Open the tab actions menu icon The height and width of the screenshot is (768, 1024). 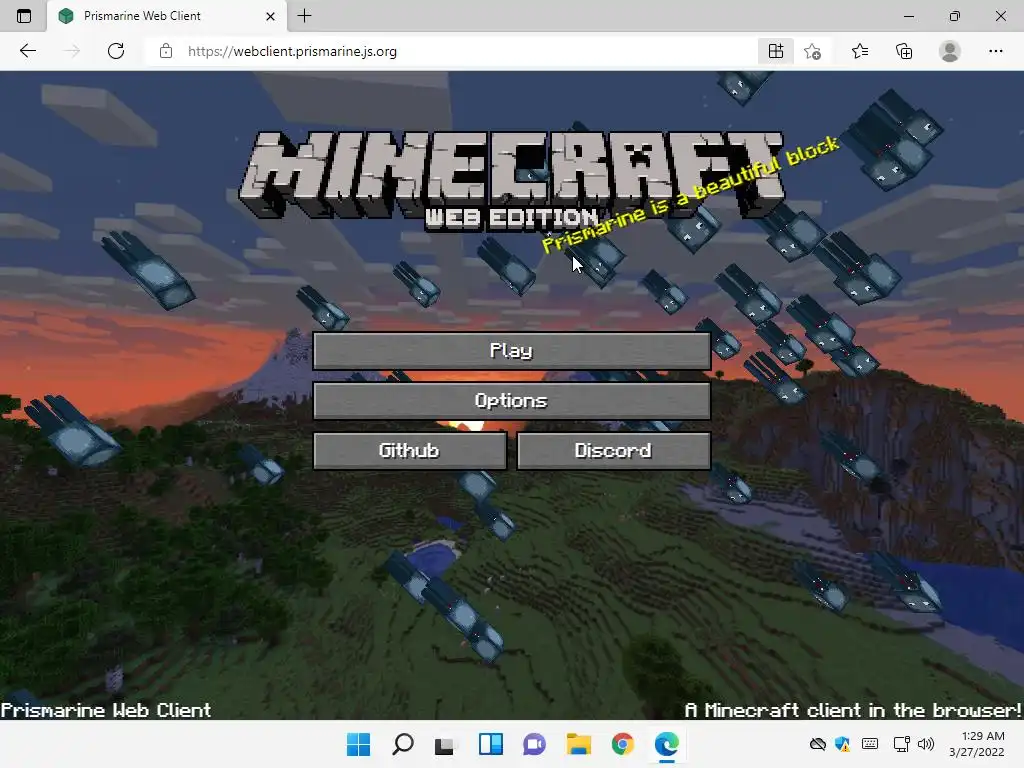(24, 16)
